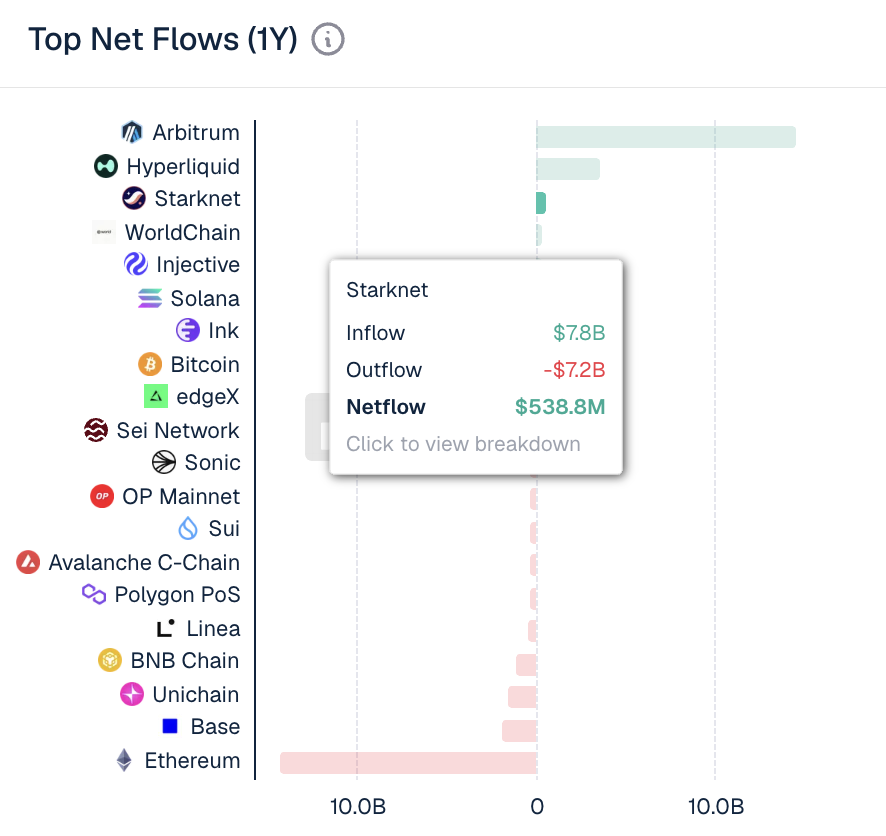Viewport: 886px width, 836px height.
Task: Click the Solana label text
Action: (x=205, y=299)
